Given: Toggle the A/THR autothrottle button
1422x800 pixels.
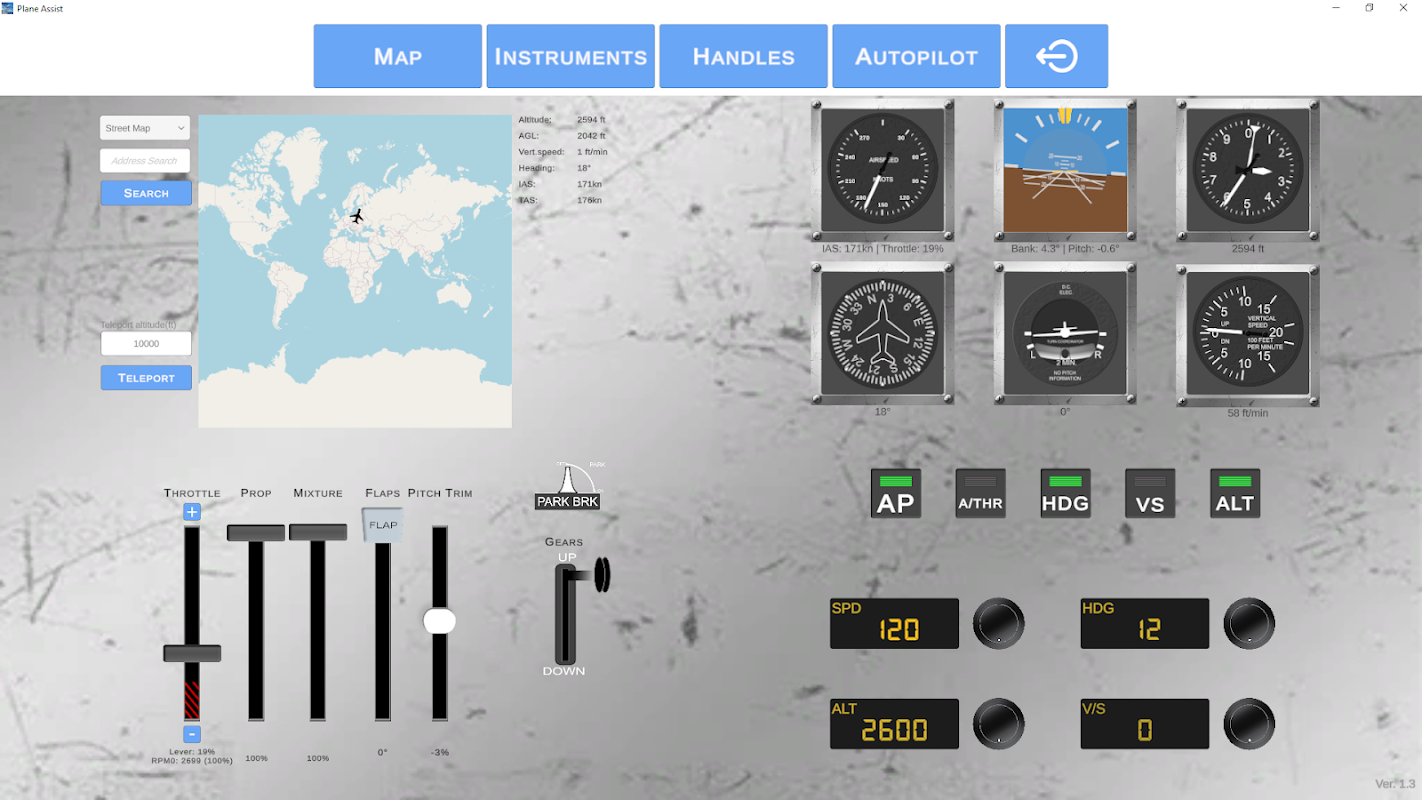Looking at the screenshot, I should (x=980, y=493).
